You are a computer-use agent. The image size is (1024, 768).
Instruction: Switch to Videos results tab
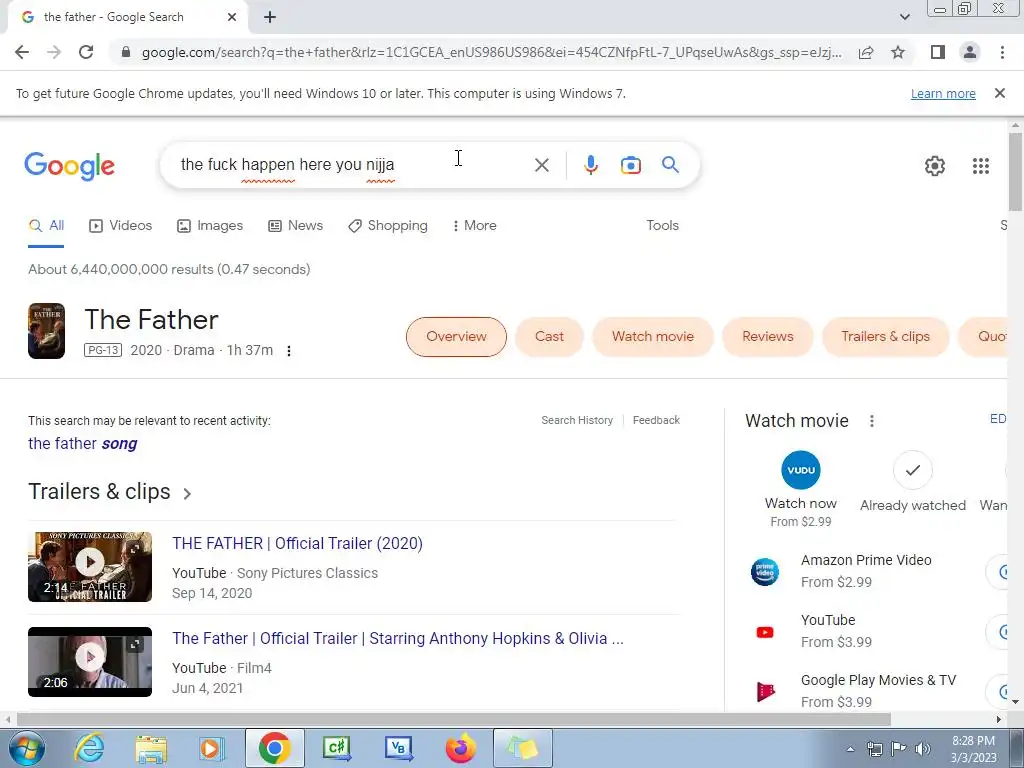click(121, 226)
